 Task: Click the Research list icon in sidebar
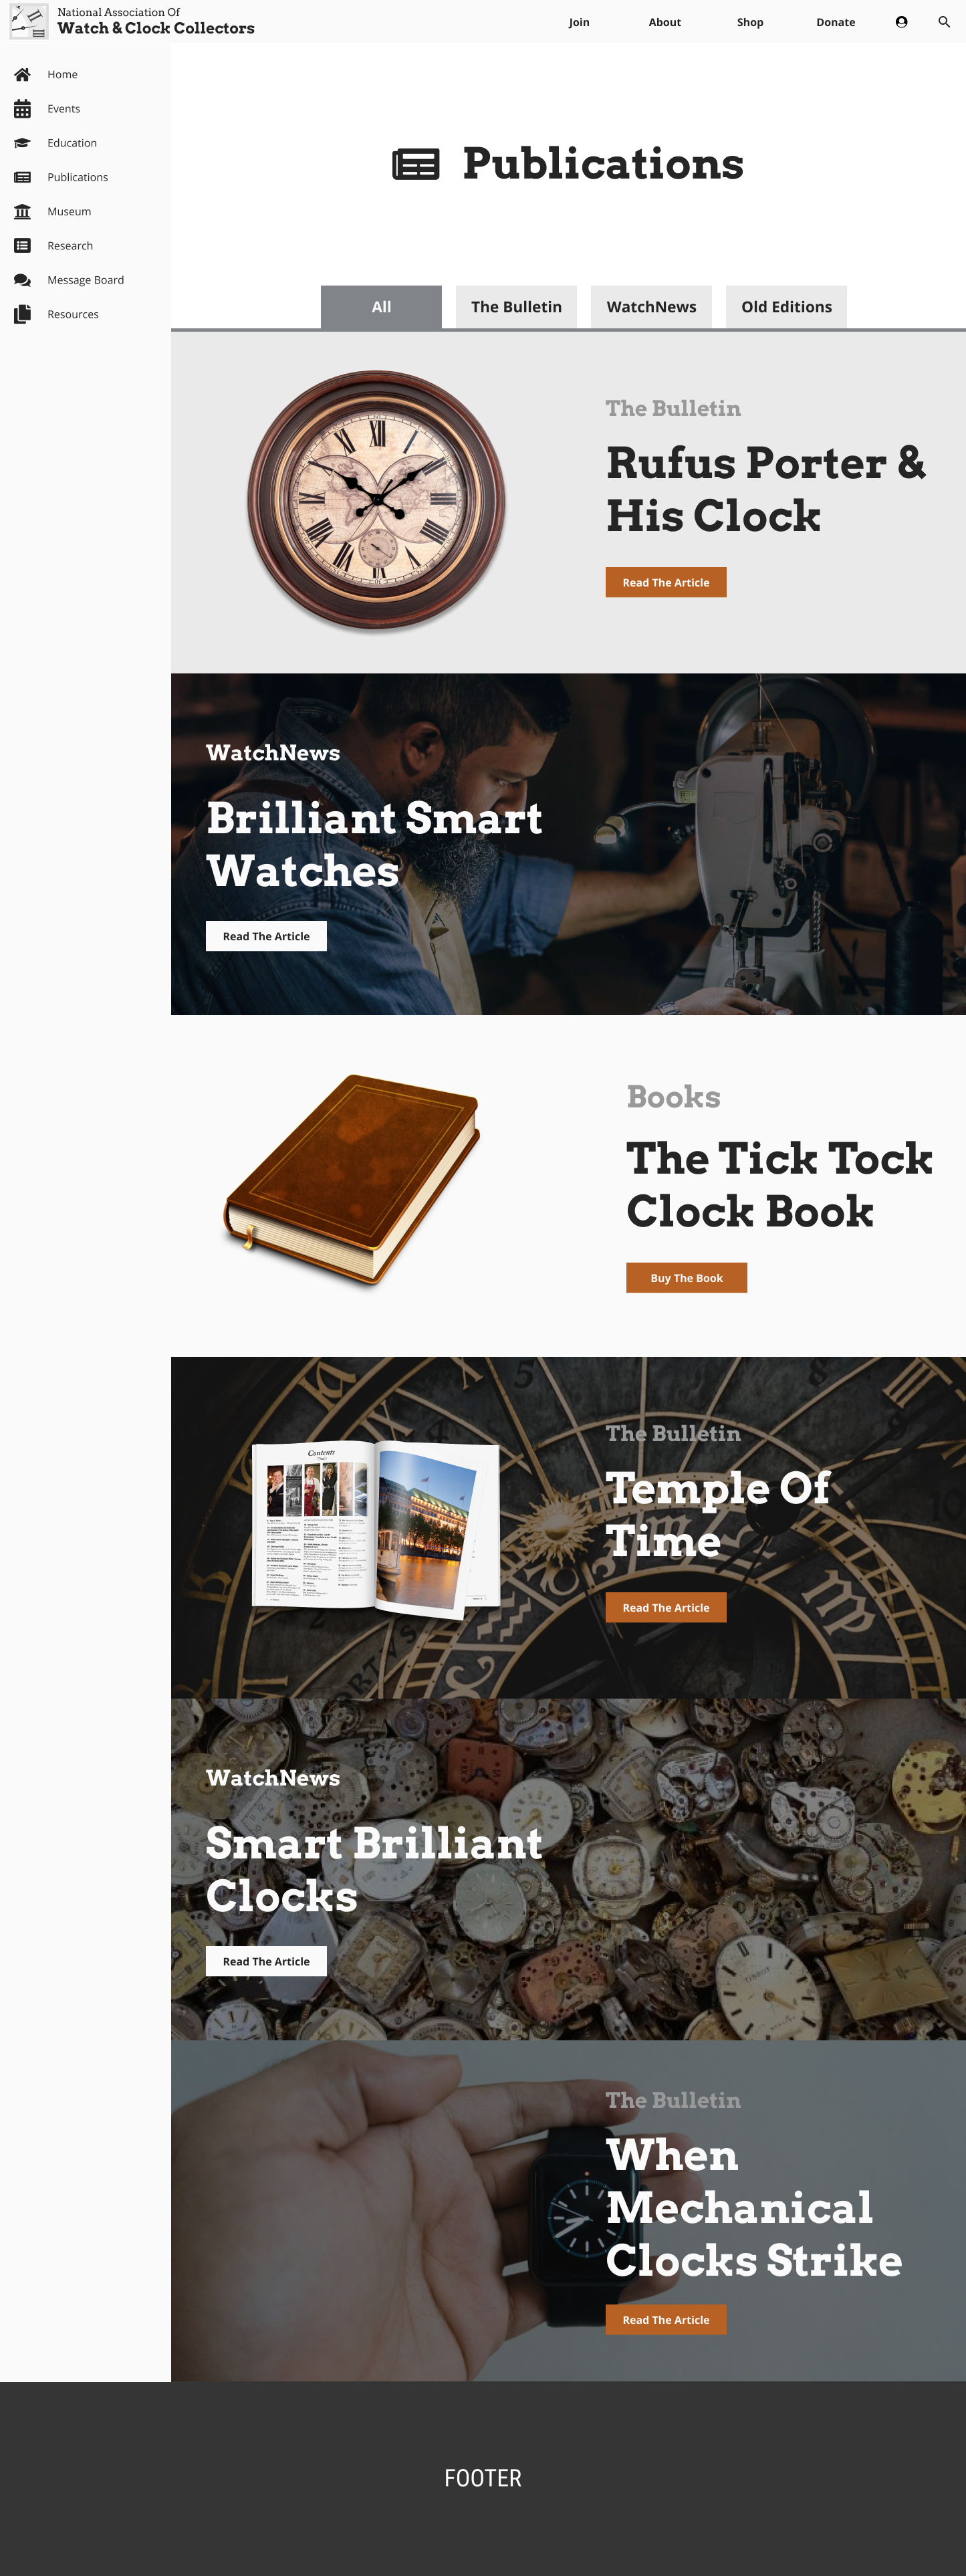(22, 246)
